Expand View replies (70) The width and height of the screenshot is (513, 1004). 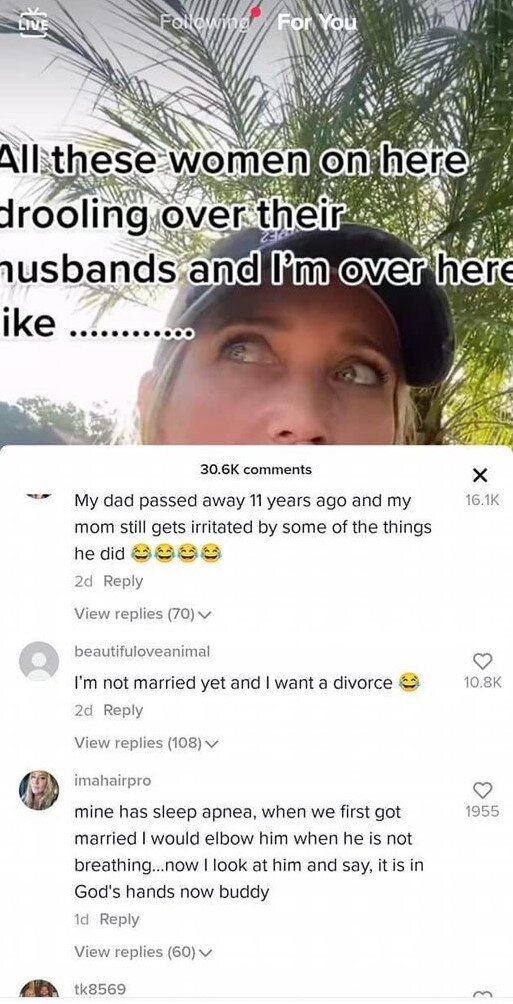[143, 614]
